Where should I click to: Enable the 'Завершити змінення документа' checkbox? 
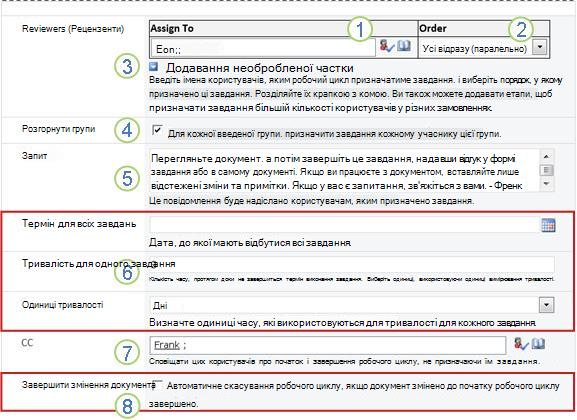157,385
